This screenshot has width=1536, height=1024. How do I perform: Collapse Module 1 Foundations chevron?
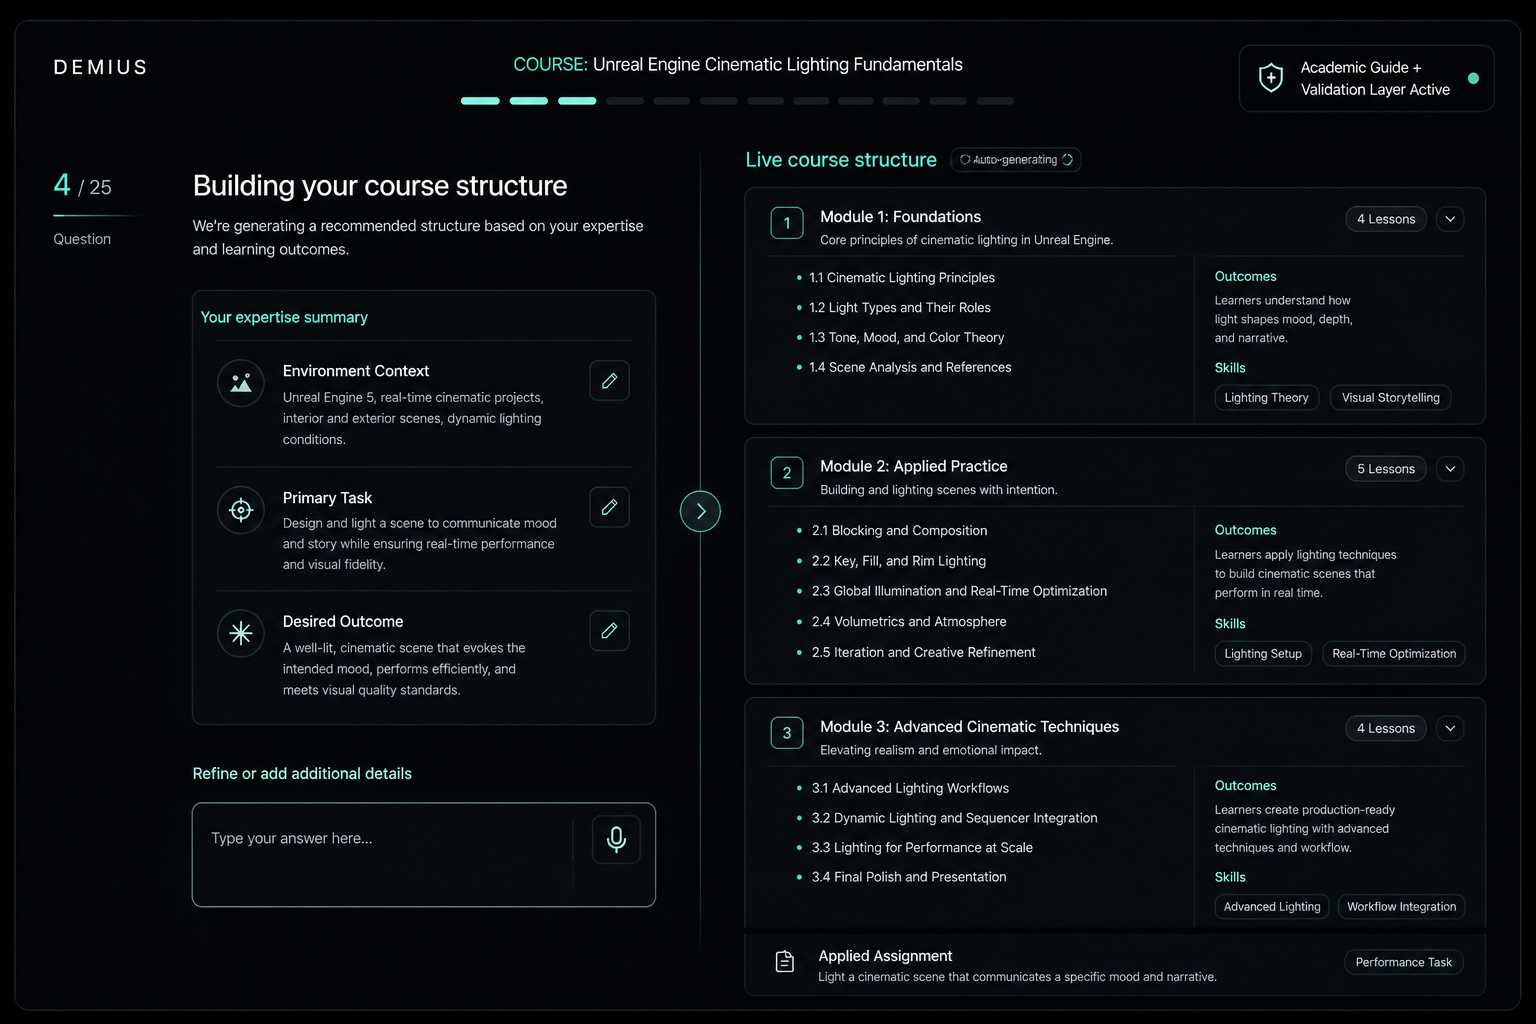1450,219
